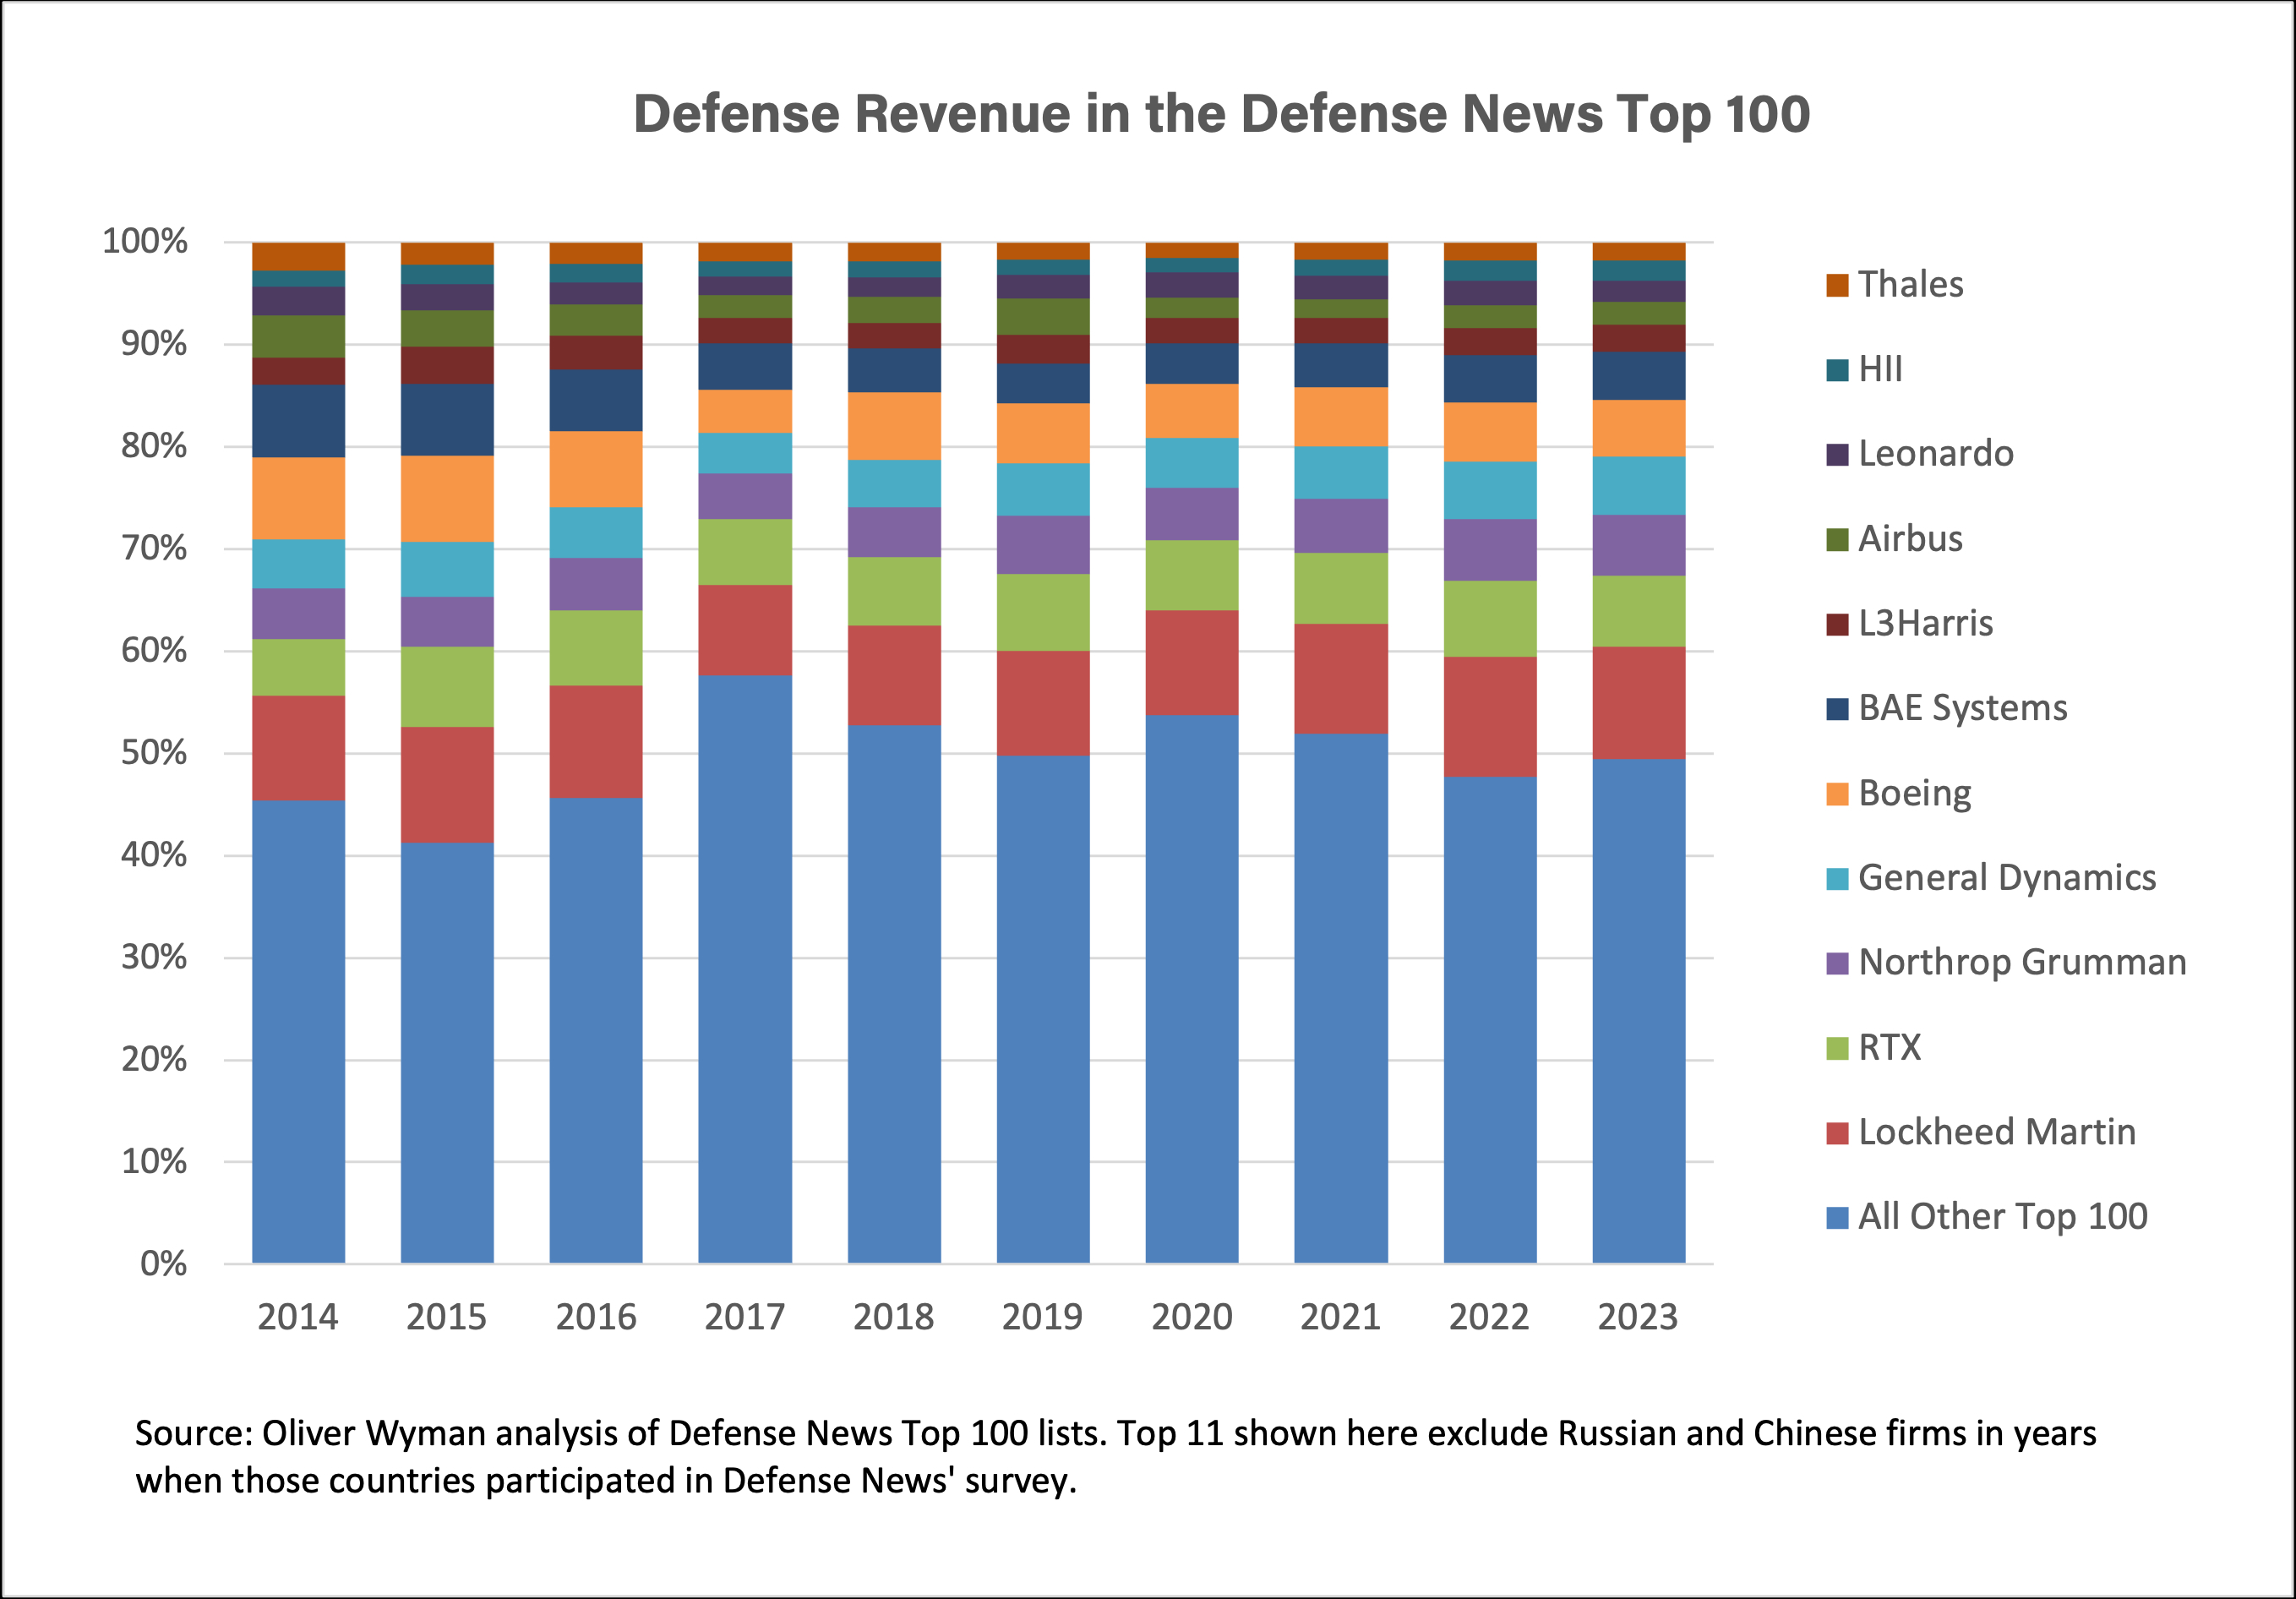Click the navy BAE Systems segment in 2014 bar
This screenshot has height=1599, width=2296.
click(298, 422)
